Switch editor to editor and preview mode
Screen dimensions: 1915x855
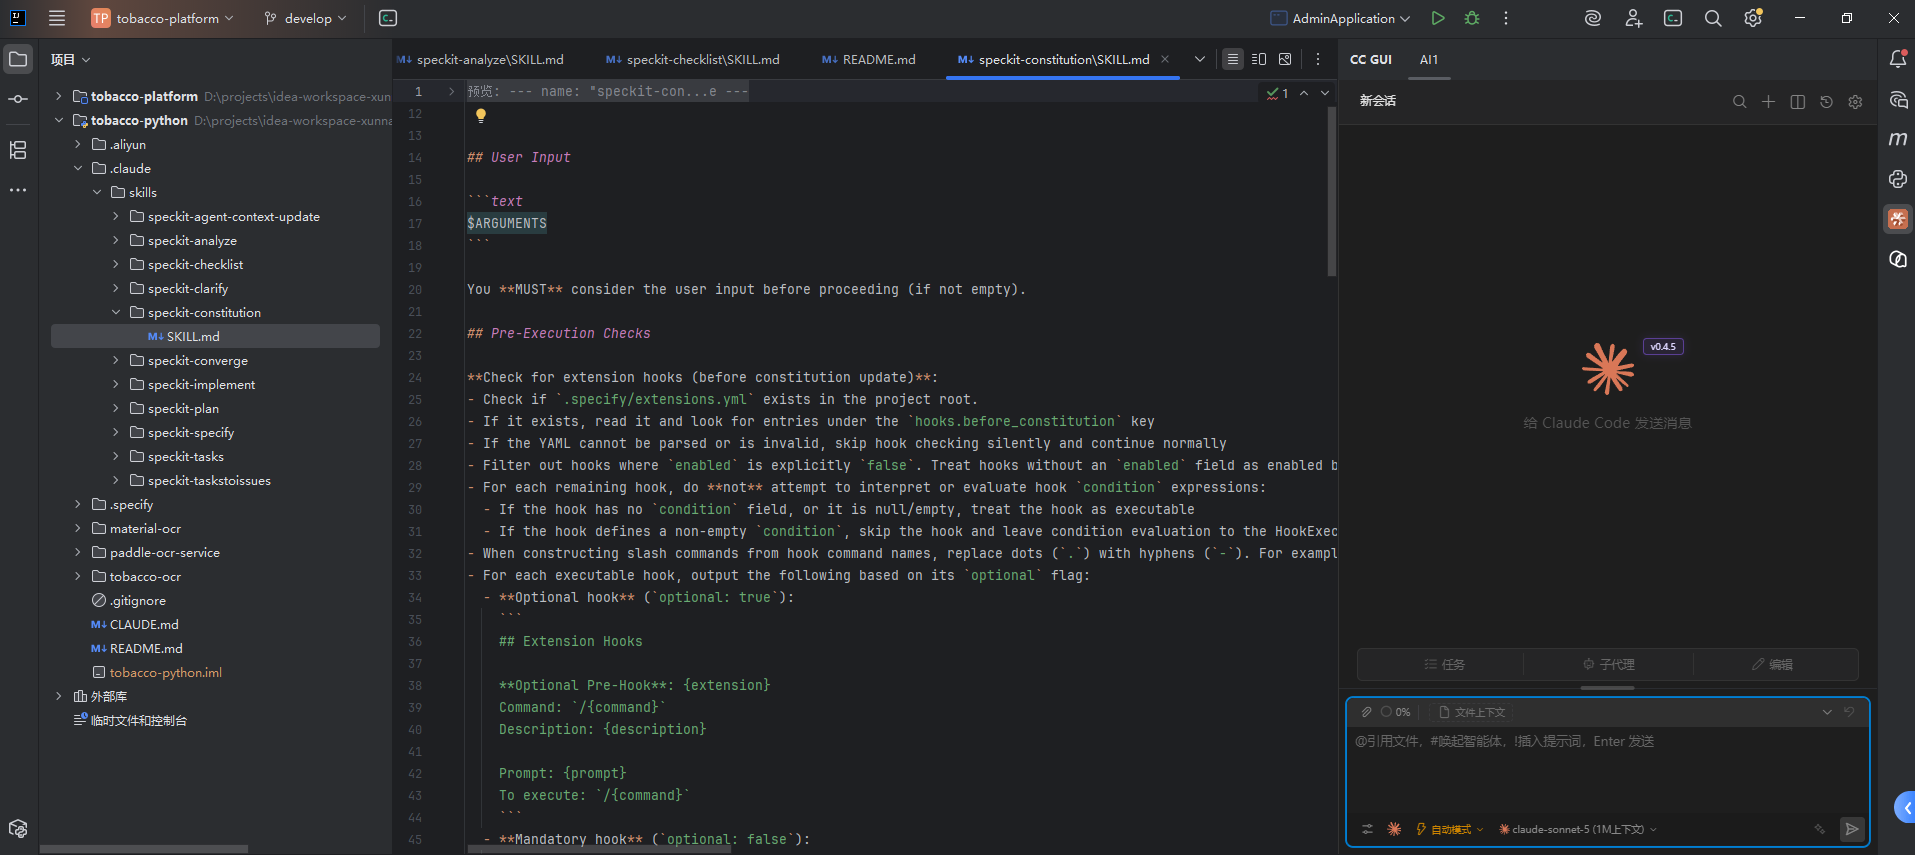point(1259,60)
